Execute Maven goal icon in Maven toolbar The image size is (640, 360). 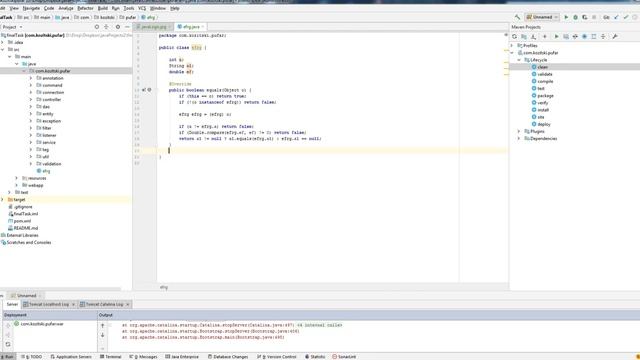566,37
